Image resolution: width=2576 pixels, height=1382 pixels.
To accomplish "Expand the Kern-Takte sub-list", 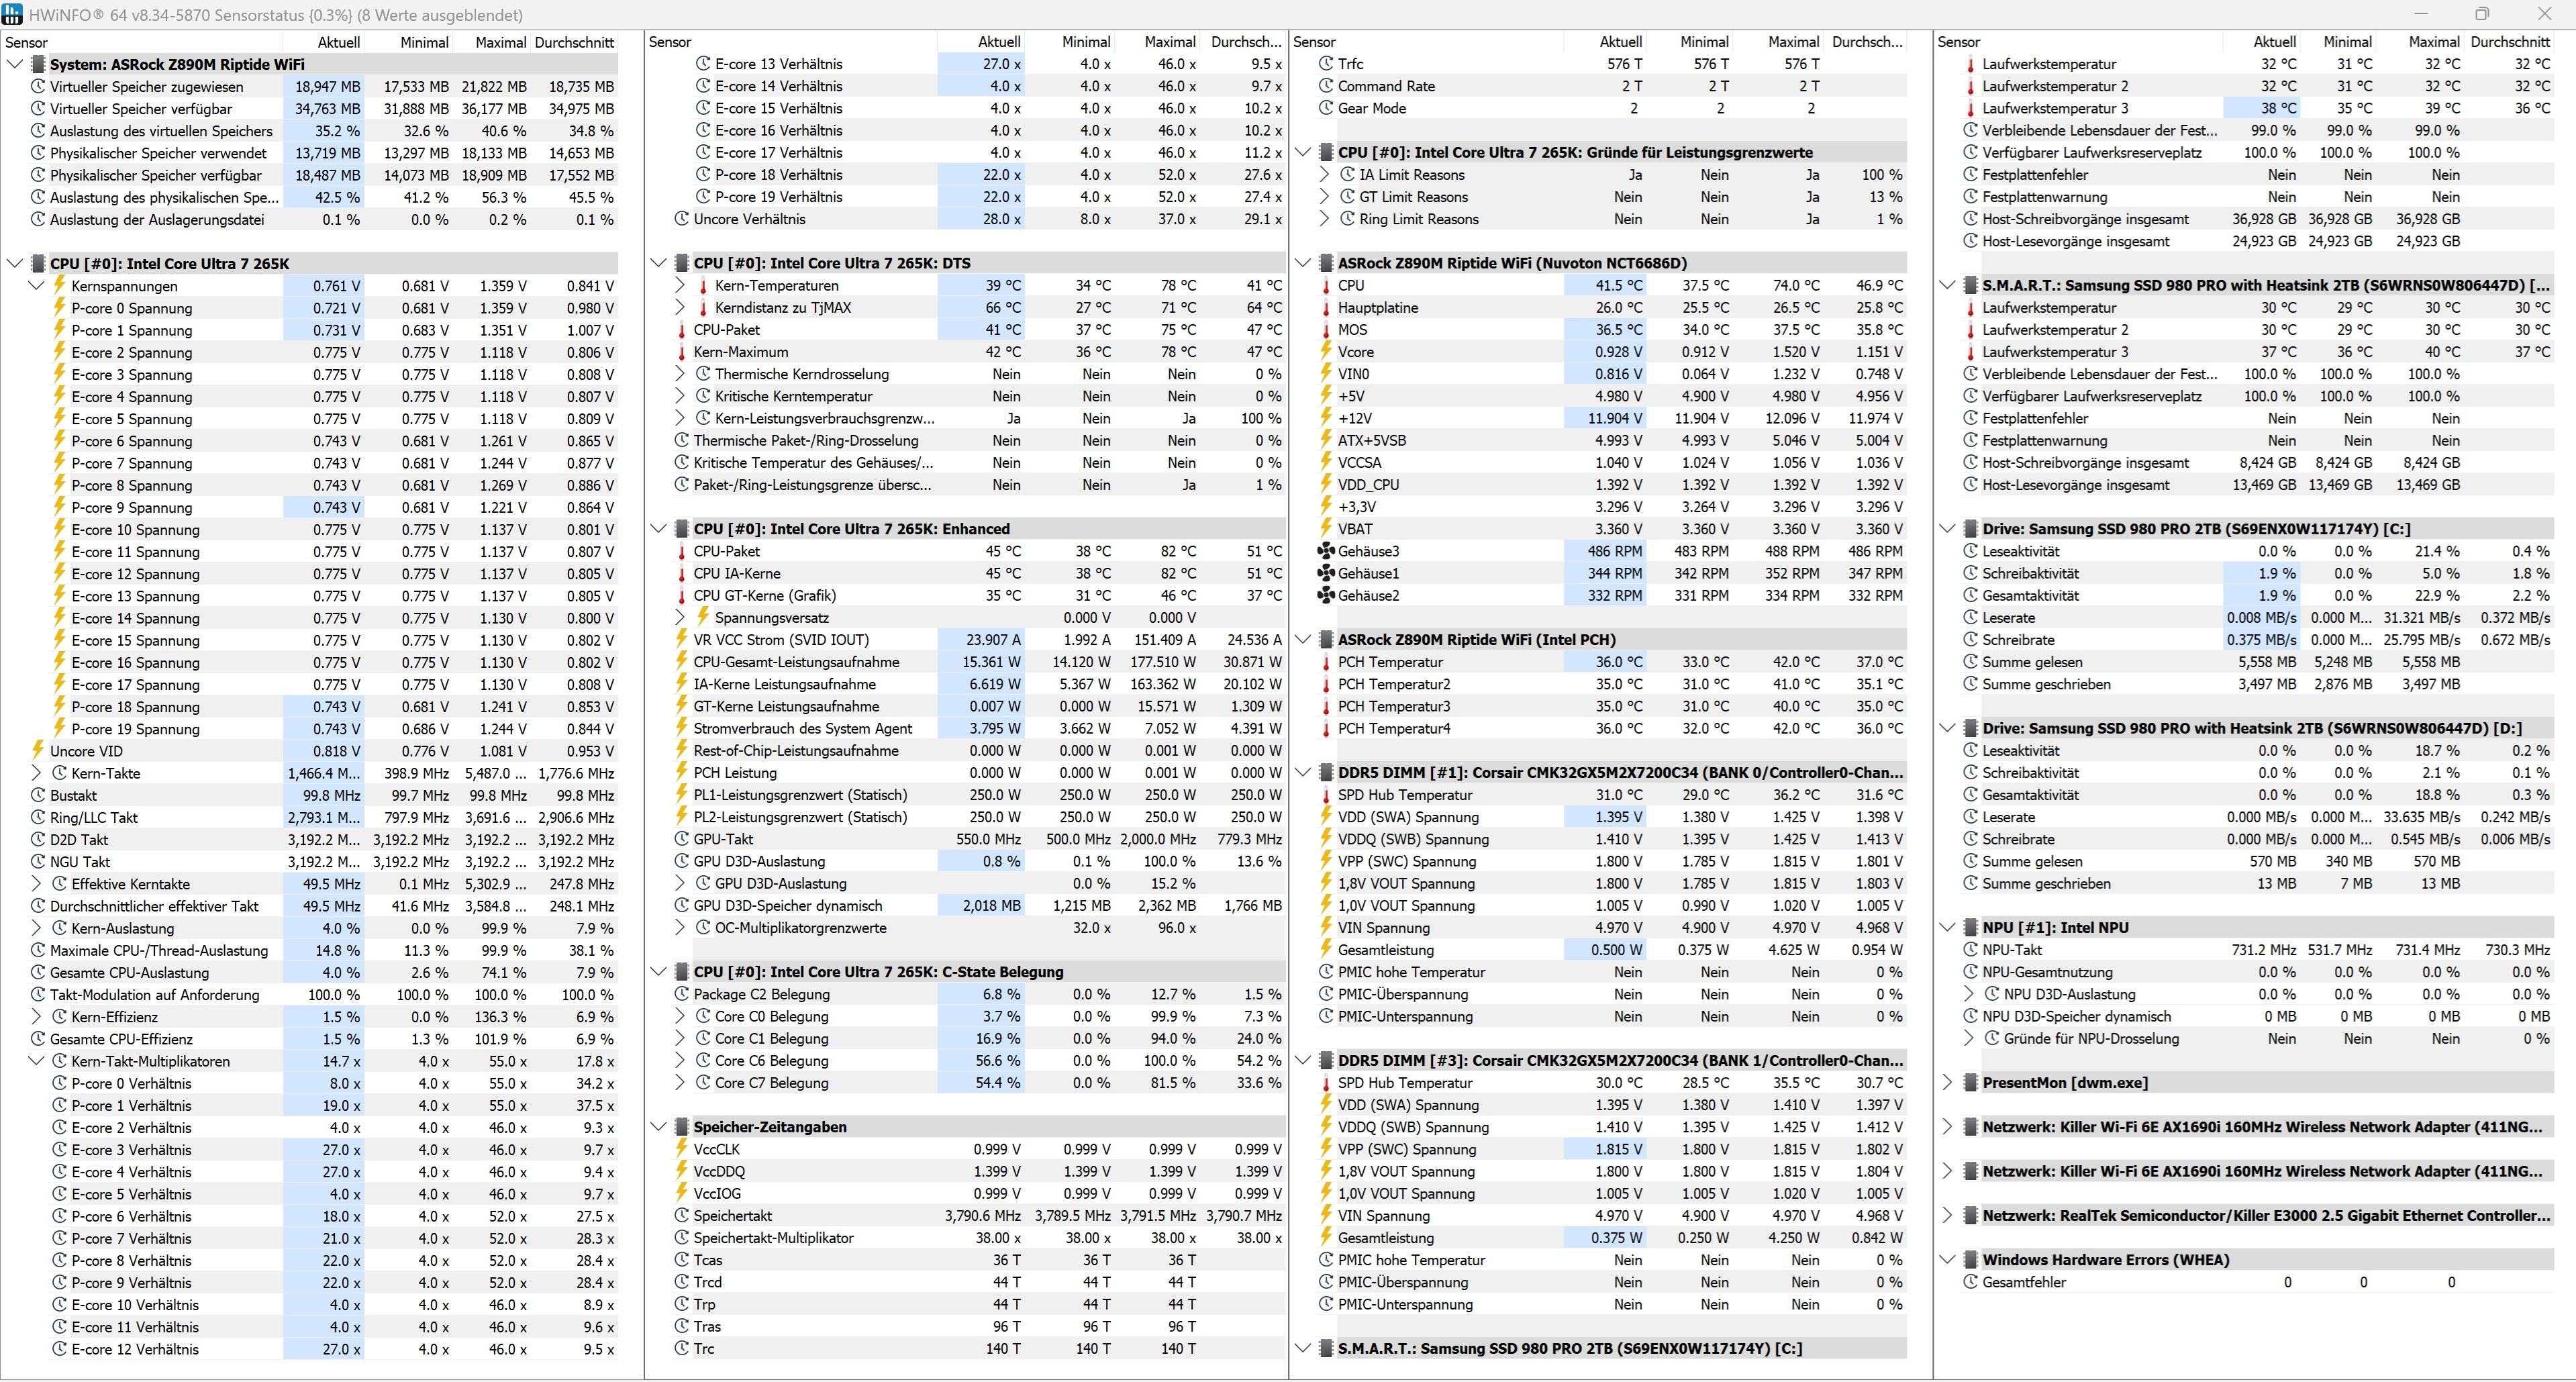I will (x=37, y=773).
